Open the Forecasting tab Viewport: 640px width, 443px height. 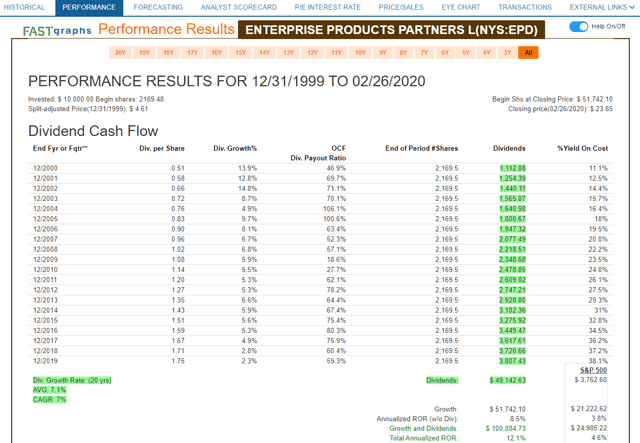(x=158, y=7)
